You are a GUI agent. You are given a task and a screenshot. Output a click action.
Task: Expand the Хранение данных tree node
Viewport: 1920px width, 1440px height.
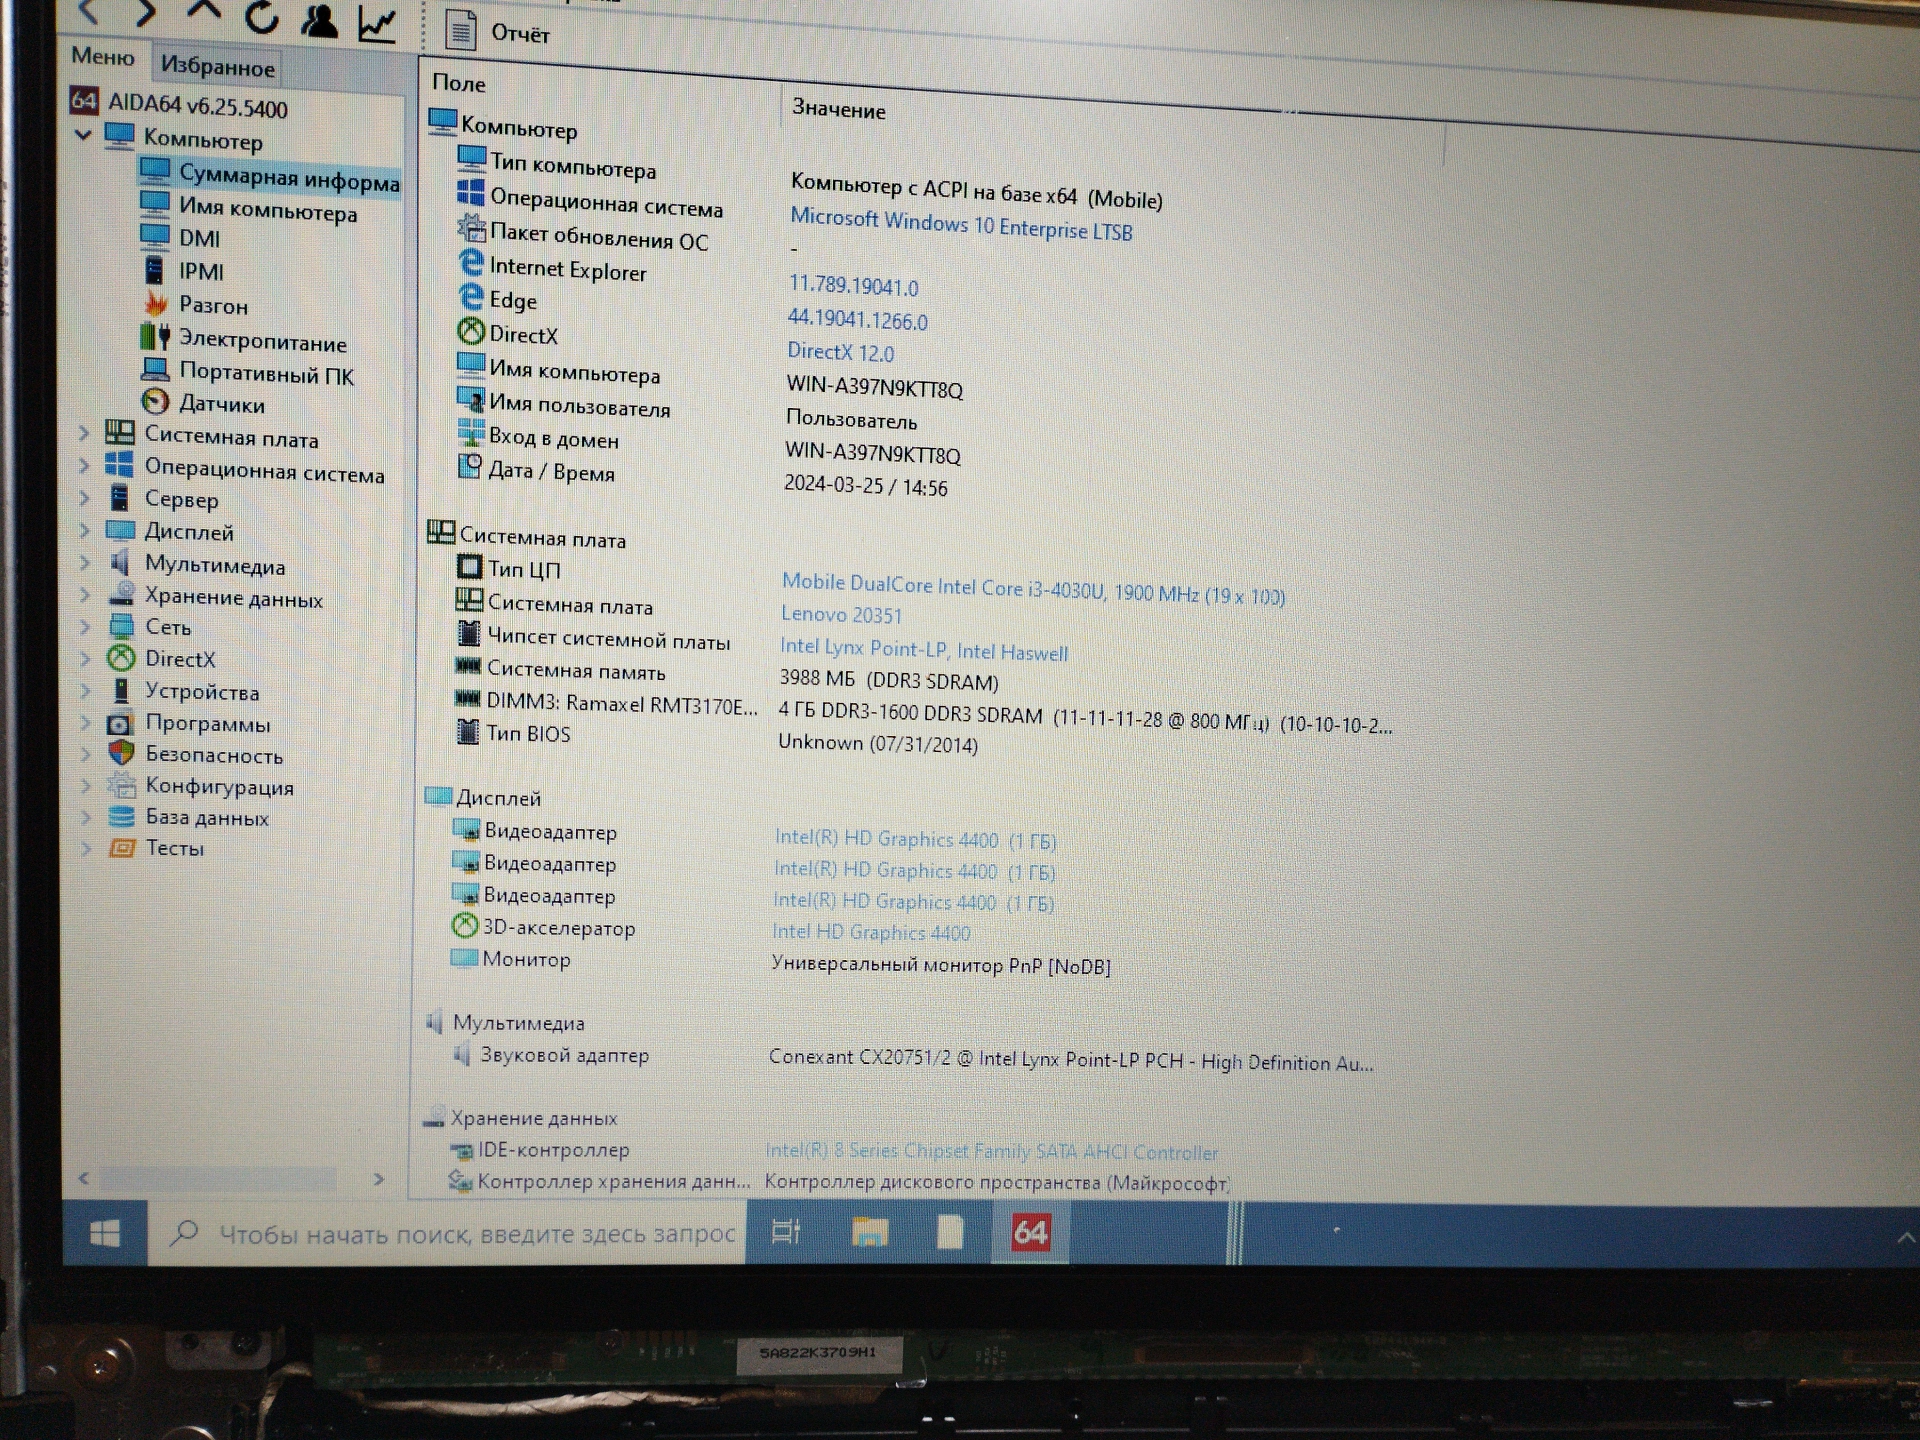(85, 595)
